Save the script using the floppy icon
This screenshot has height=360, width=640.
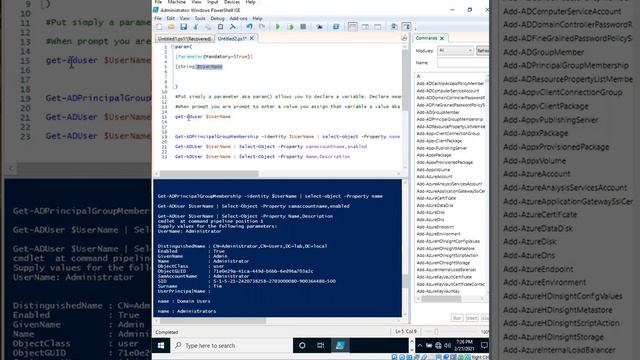coord(184,27)
